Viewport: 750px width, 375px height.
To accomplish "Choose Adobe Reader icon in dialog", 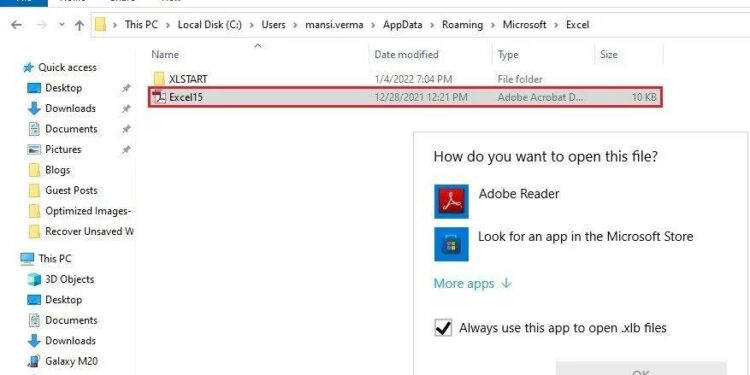I will [x=451, y=201].
